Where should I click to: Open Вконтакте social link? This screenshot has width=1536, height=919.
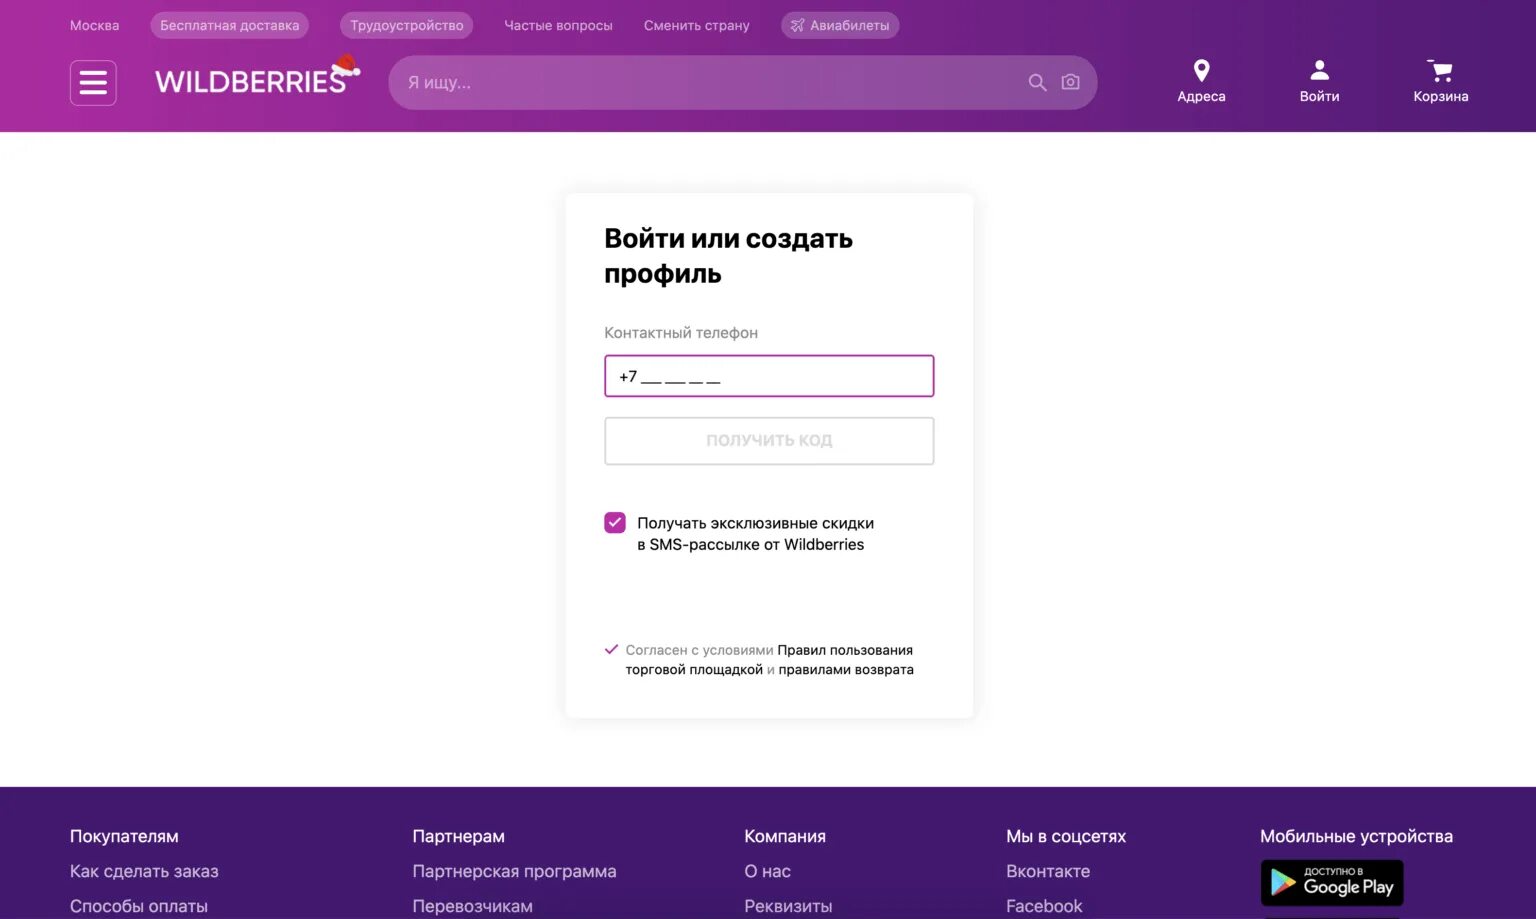1048,871
